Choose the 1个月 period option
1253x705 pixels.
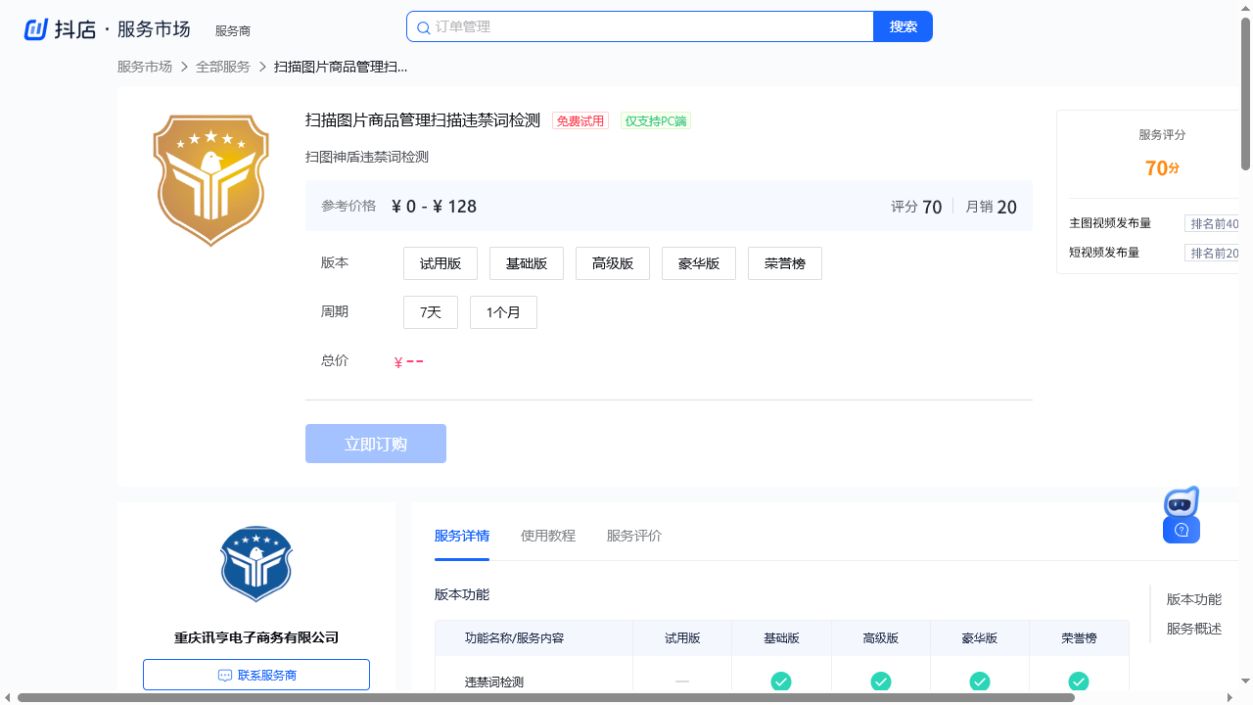(x=503, y=312)
